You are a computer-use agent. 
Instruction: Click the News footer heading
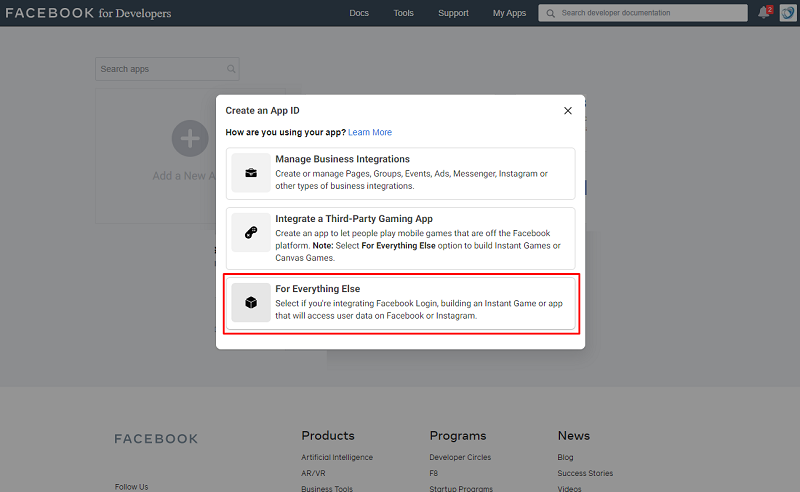click(x=573, y=435)
